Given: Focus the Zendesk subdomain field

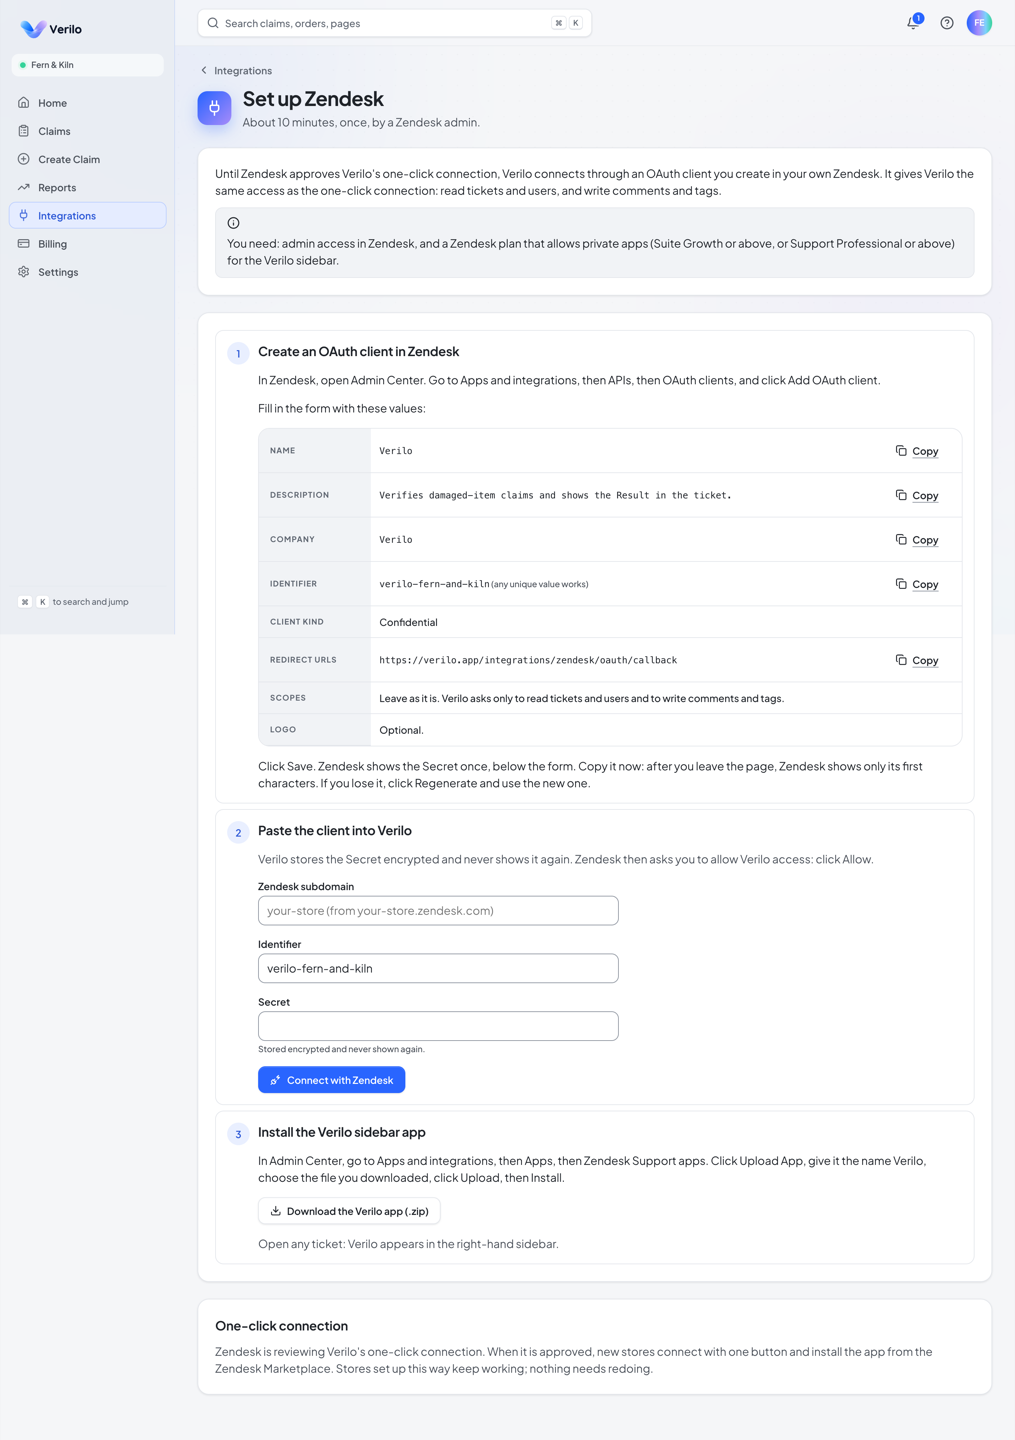Looking at the screenshot, I should click(x=438, y=911).
